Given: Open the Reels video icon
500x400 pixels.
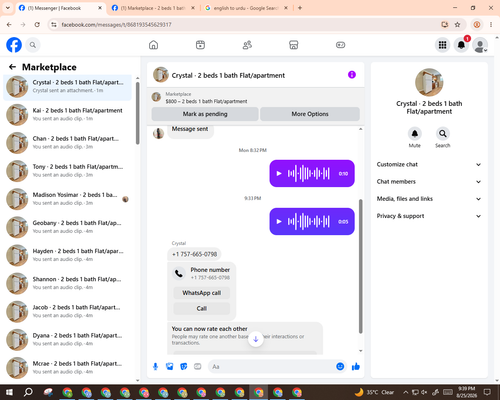Looking at the screenshot, I should pos(200,45).
